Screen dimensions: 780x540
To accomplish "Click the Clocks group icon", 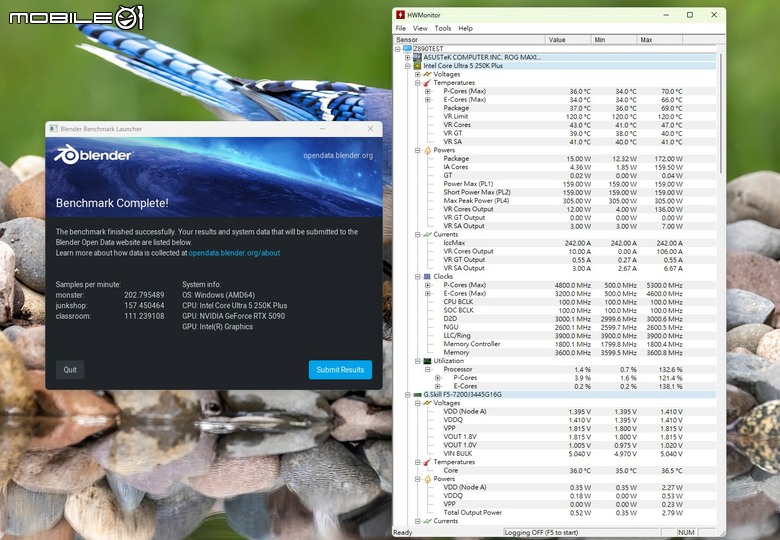I will click(x=427, y=276).
